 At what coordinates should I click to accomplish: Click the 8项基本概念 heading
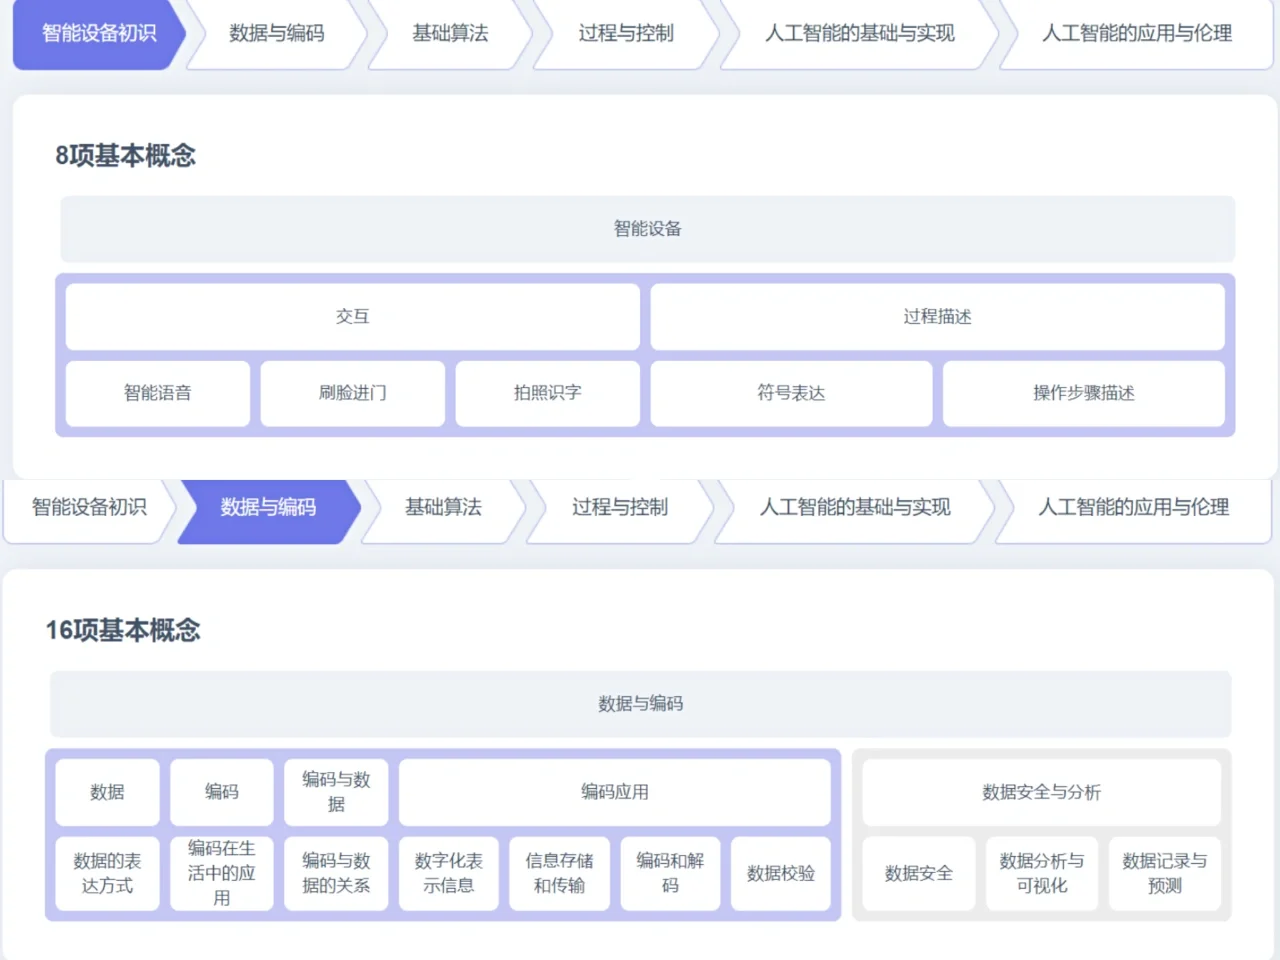point(126,156)
